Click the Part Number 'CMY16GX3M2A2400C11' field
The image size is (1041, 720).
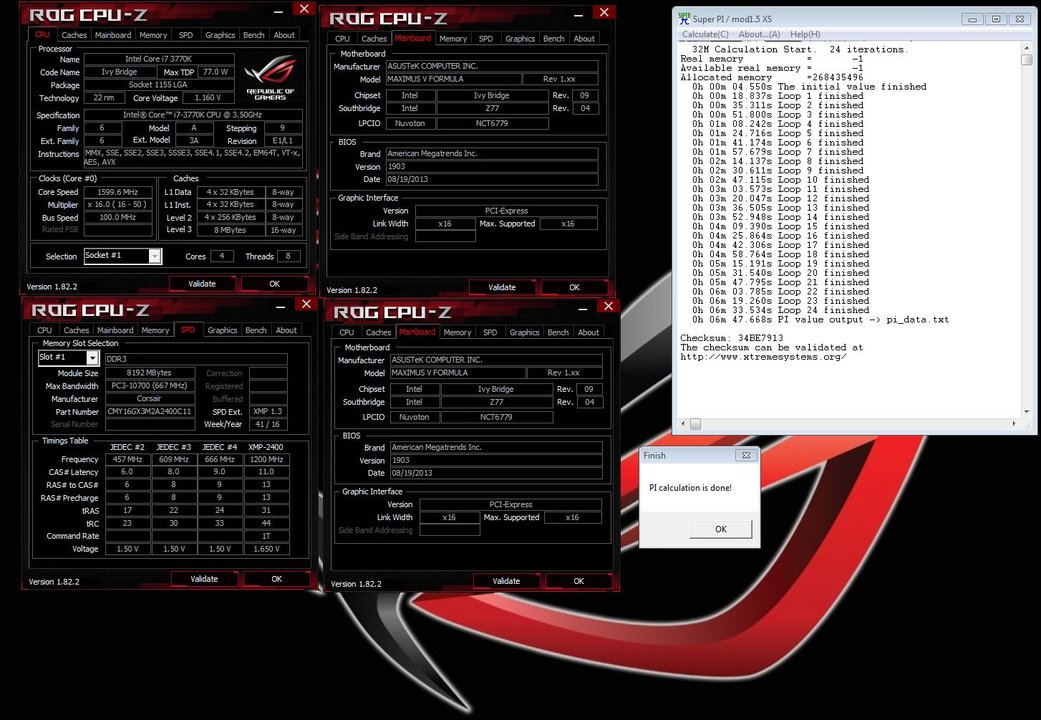click(x=149, y=412)
